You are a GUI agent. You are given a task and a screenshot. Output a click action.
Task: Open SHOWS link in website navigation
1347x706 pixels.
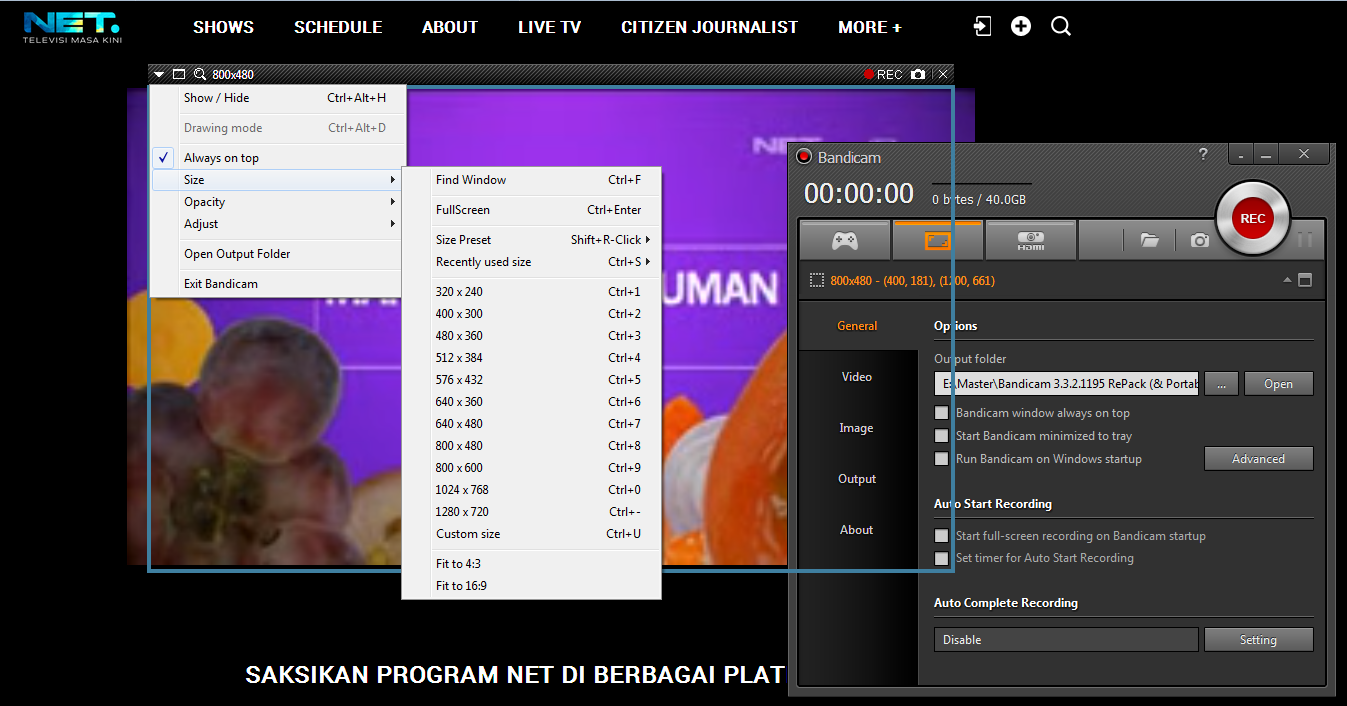(x=223, y=27)
